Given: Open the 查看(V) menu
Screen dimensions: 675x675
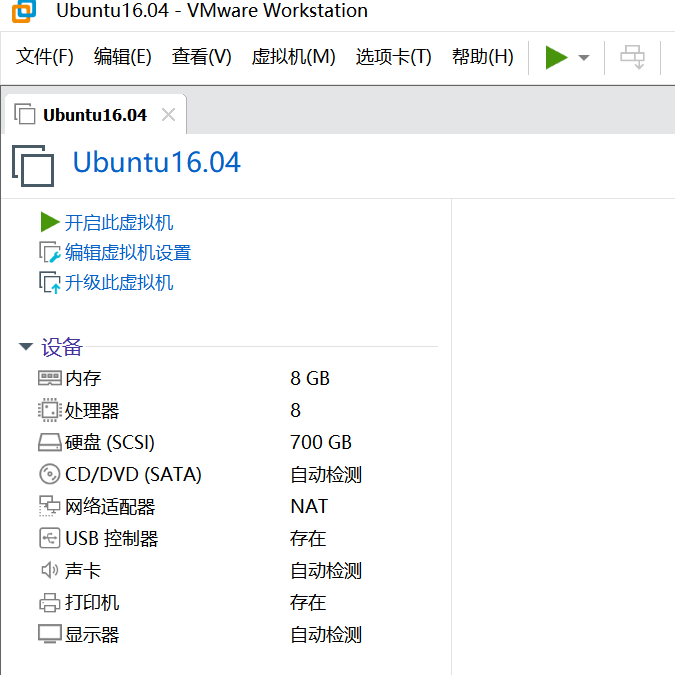Looking at the screenshot, I should tap(201, 57).
